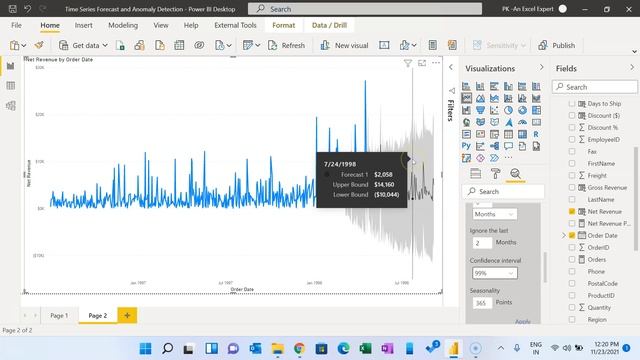This screenshot has width=640, height=360.
Task: Check the Days to Ship field
Action: 572,104
